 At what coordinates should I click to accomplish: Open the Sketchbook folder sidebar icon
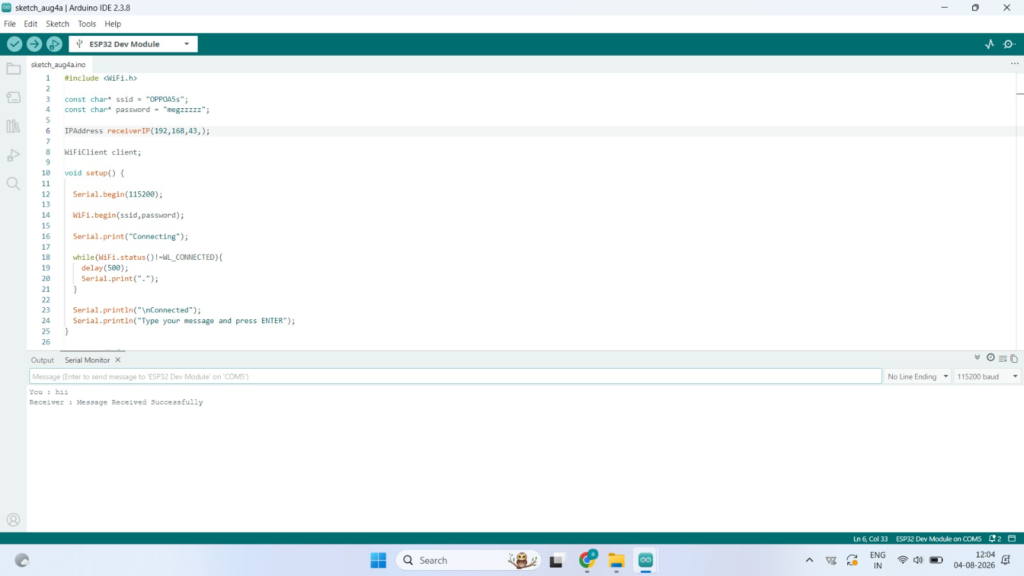pyautogui.click(x=13, y=69)
